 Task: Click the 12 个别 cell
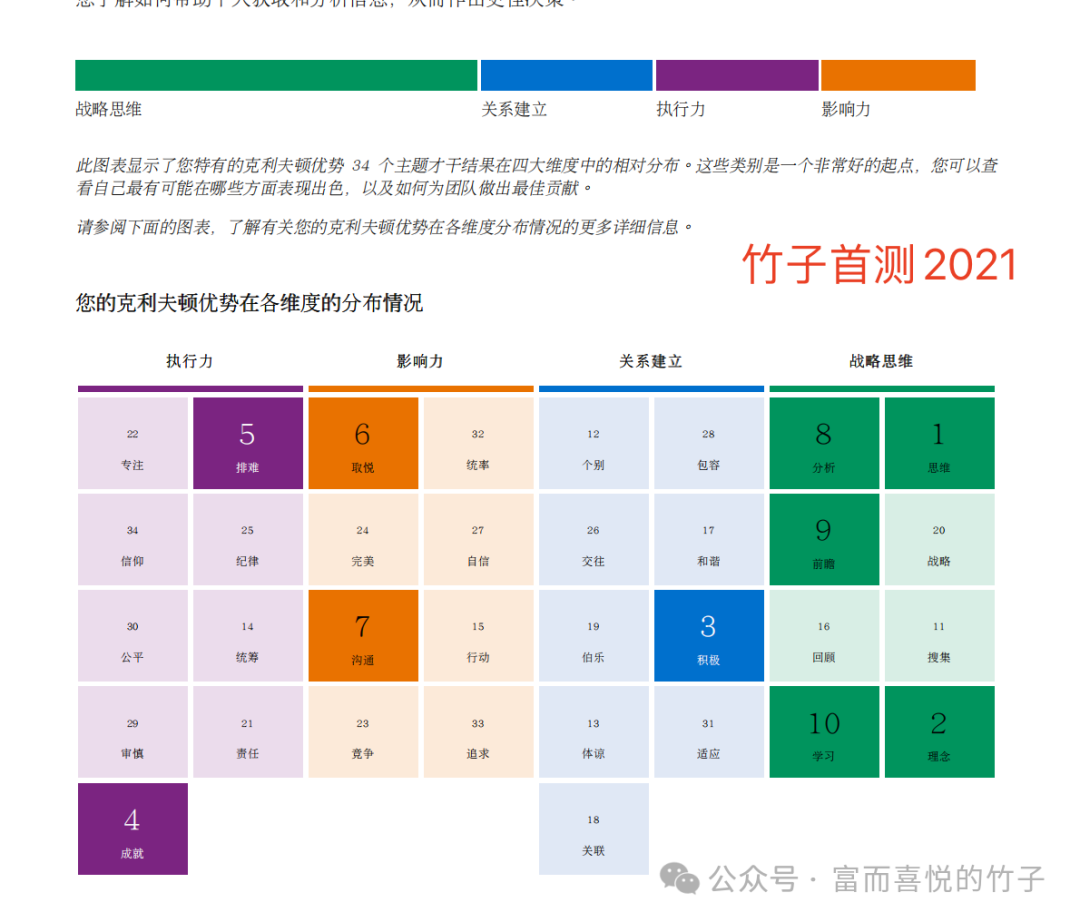(x=594, y=443)
